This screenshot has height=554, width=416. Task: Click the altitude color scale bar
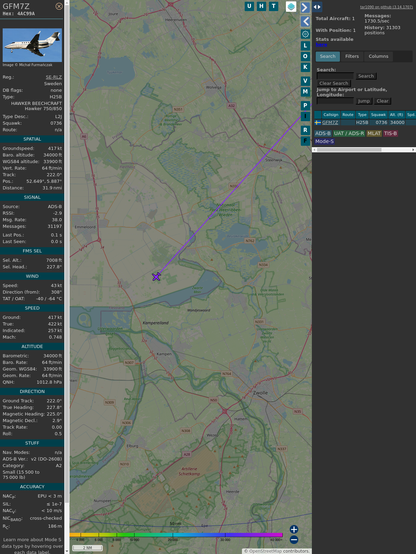coord(176,535)
